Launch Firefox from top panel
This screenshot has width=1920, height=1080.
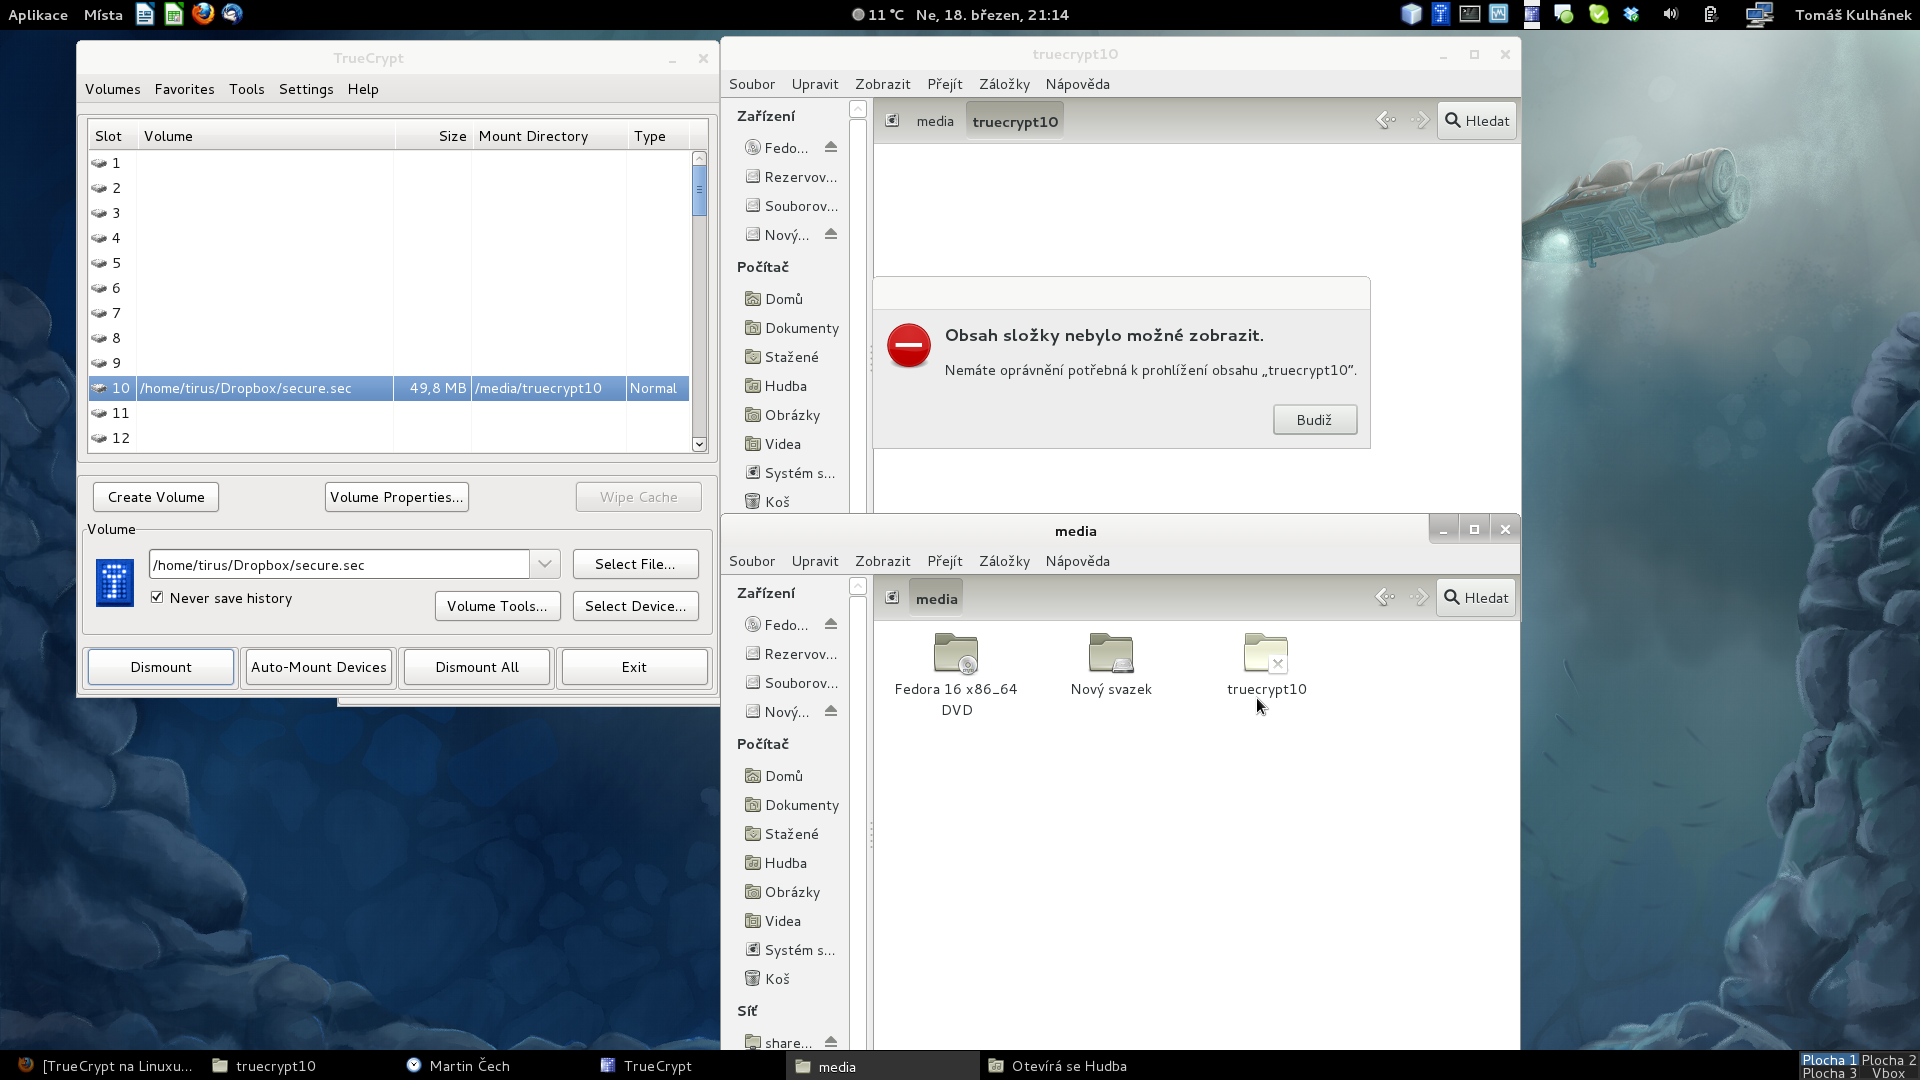pyautogui.click(x=203, y=14)
